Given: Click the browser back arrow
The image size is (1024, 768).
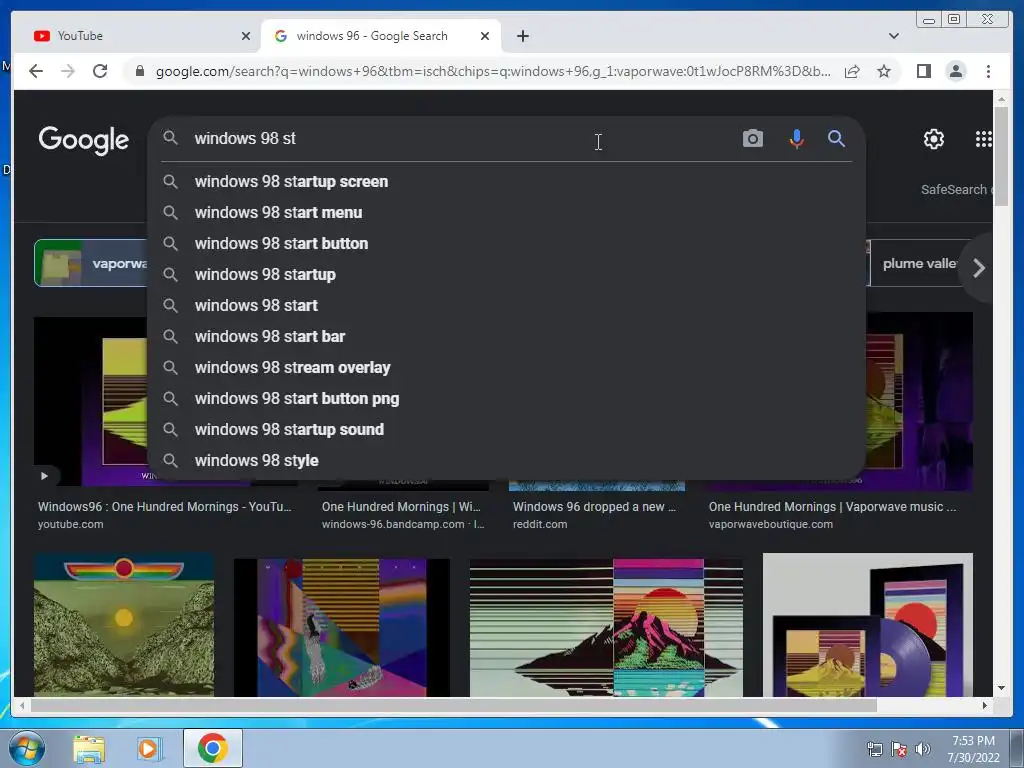Looking at the screenshot, I should tap(36, 71).
